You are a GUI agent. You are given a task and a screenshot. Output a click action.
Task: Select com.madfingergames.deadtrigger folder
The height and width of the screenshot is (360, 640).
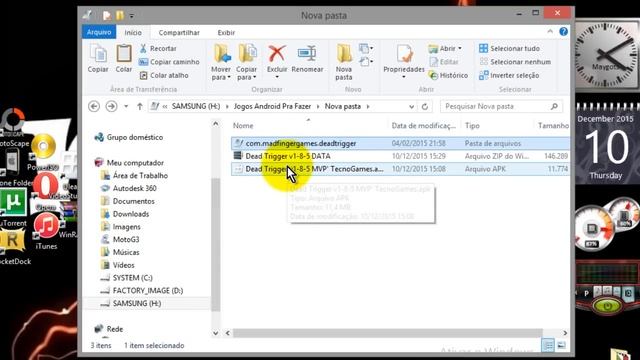coord(400,143)
